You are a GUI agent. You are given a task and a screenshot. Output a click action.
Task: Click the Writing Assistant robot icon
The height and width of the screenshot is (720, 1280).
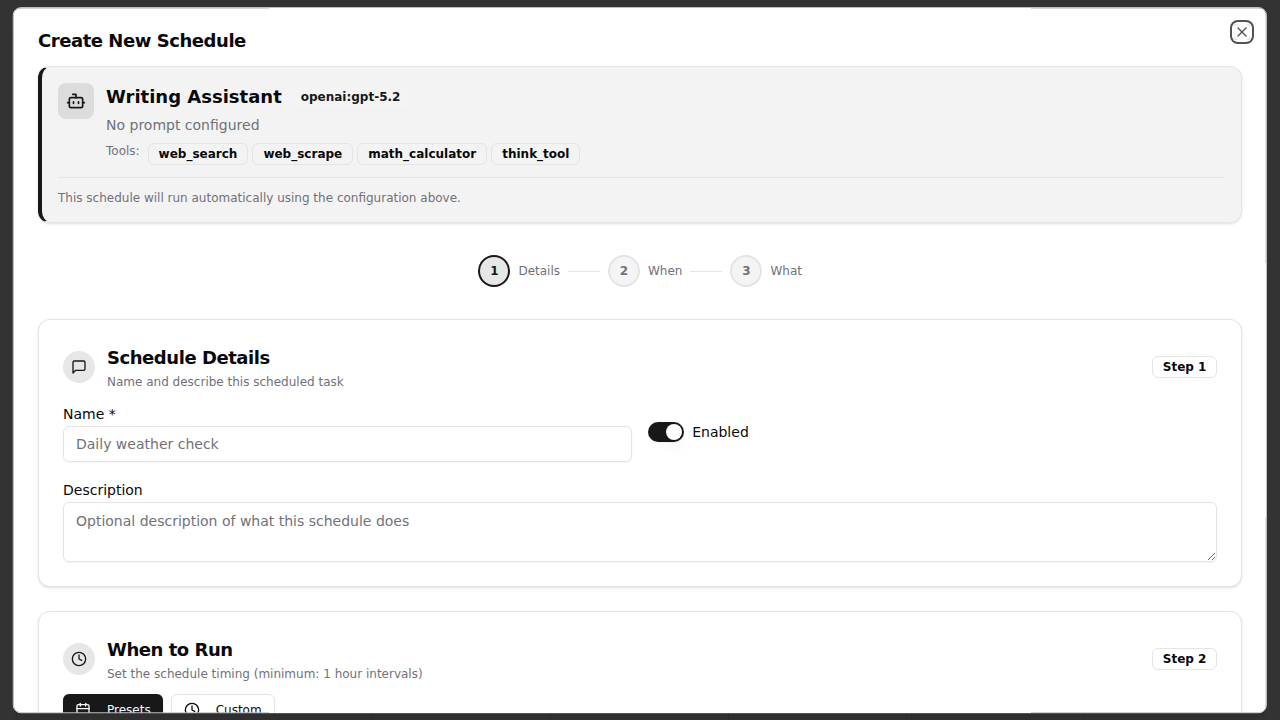pos(76,101)
